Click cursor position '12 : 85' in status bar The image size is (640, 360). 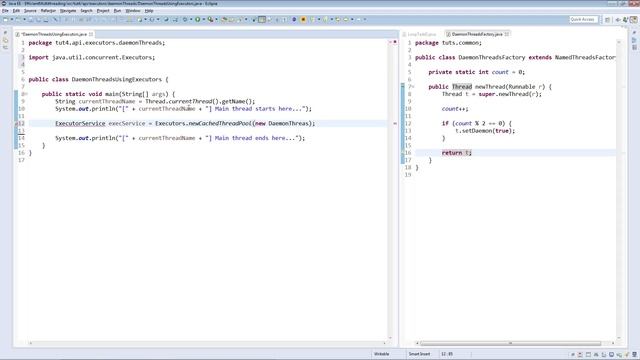click(x=447, y=354)
